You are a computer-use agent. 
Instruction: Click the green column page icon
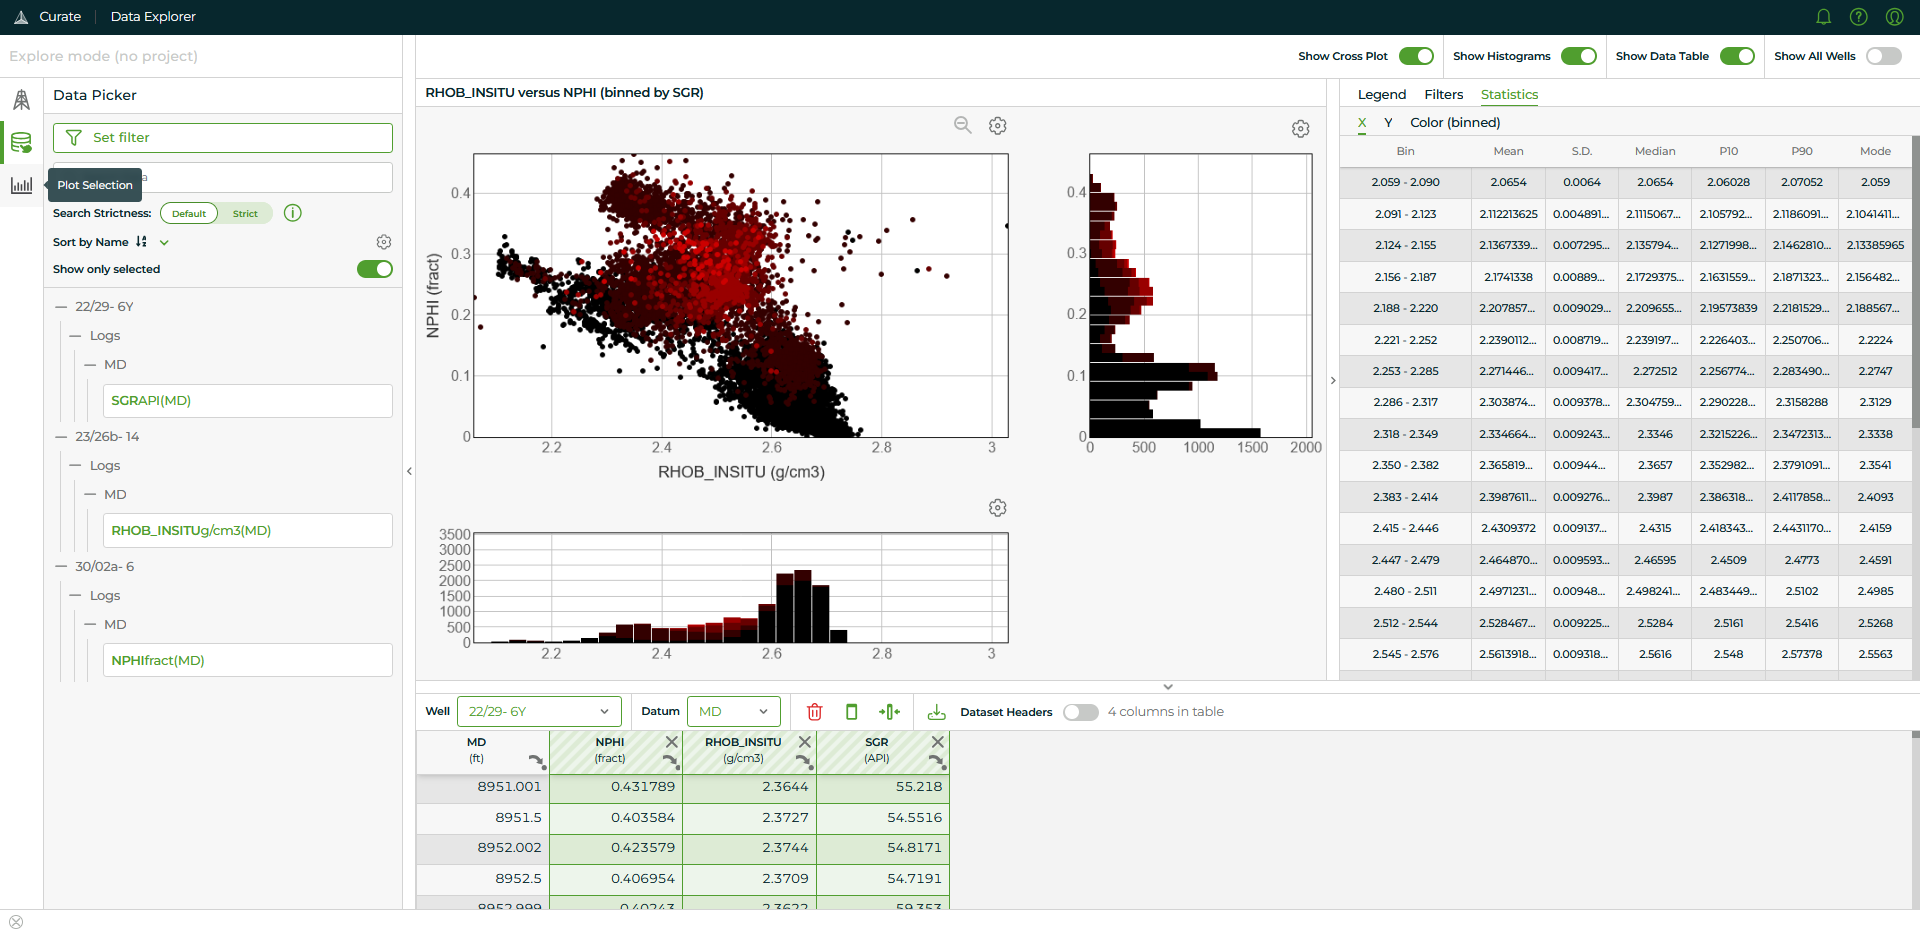click(x=852, y=712)
